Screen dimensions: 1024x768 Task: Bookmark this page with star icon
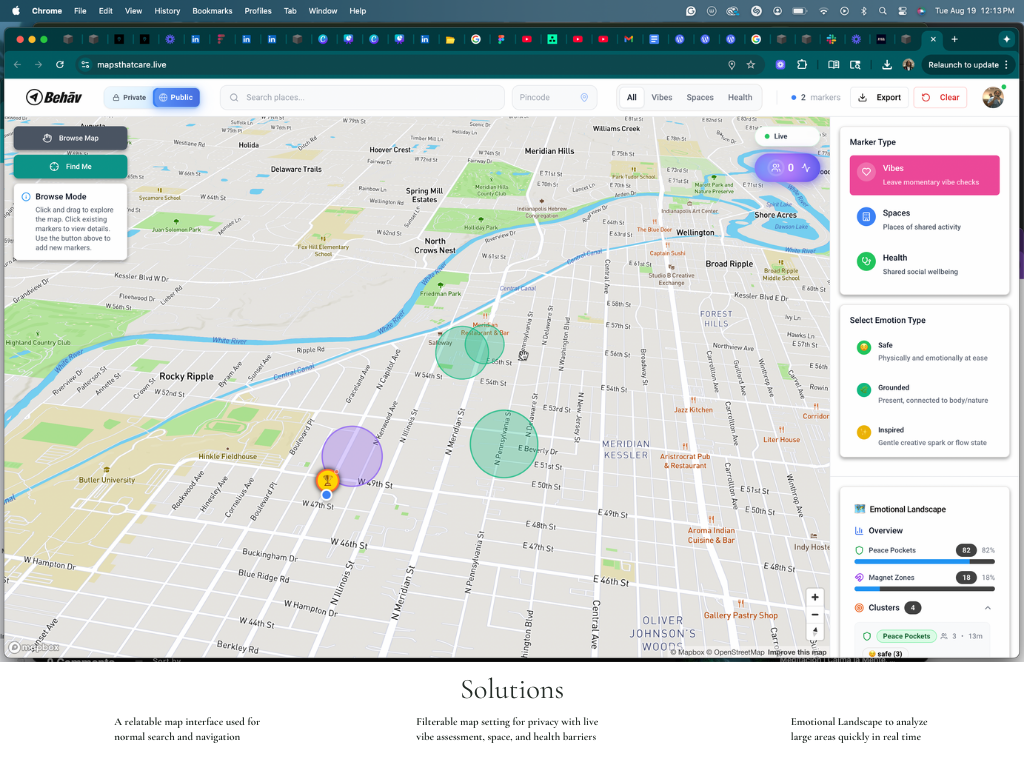[751, 65]
